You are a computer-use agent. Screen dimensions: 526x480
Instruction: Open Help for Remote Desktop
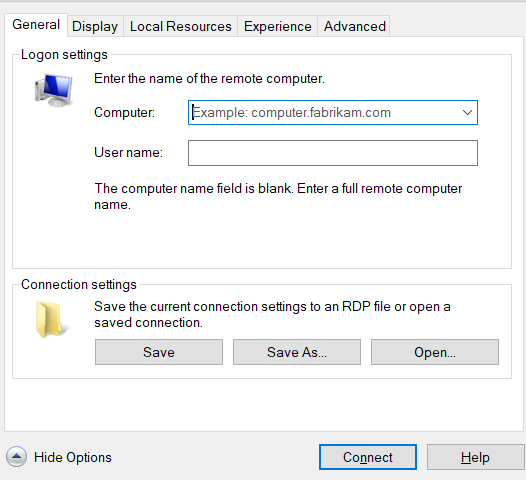click(475, 457)
